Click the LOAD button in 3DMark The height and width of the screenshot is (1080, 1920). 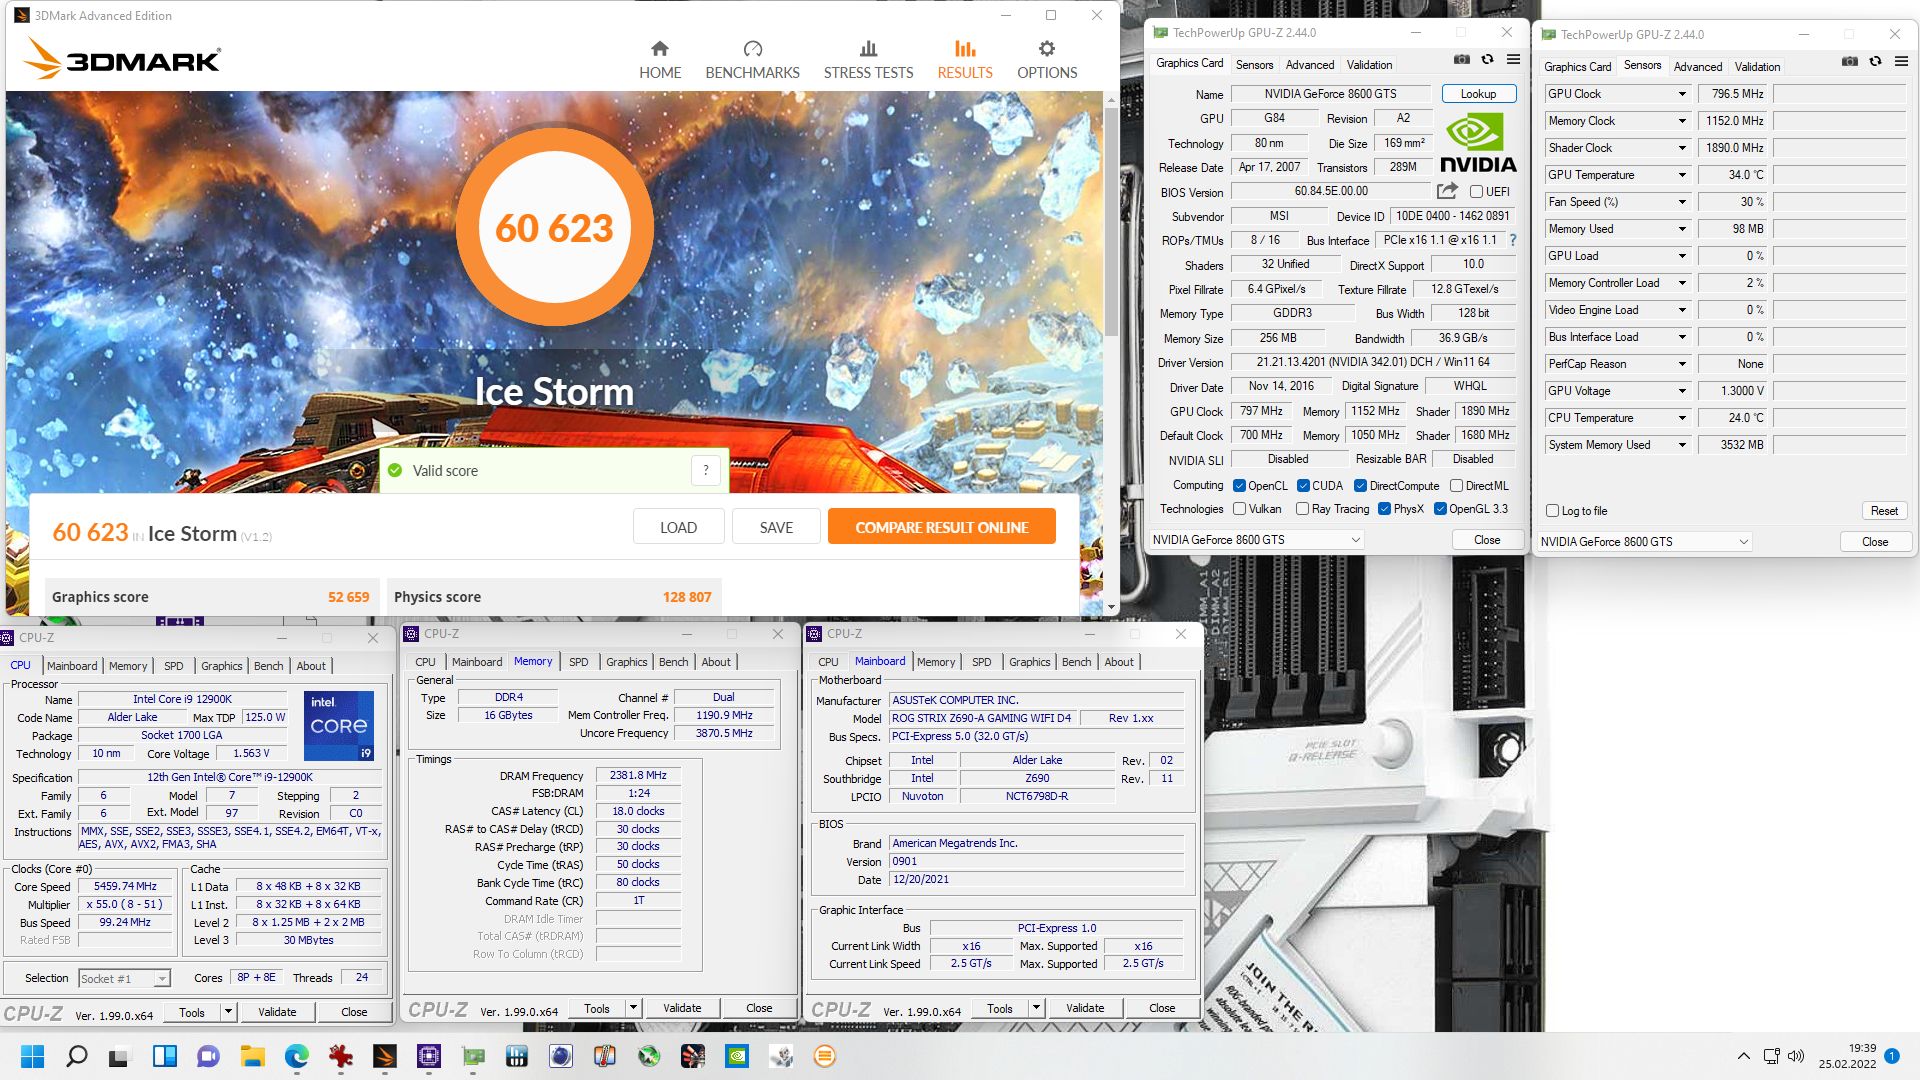coord(678,527)
